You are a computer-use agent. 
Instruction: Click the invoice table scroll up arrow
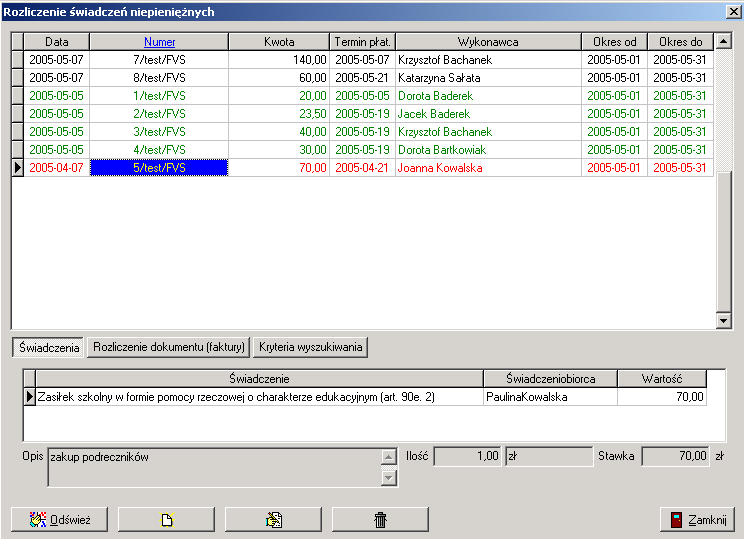723,41
